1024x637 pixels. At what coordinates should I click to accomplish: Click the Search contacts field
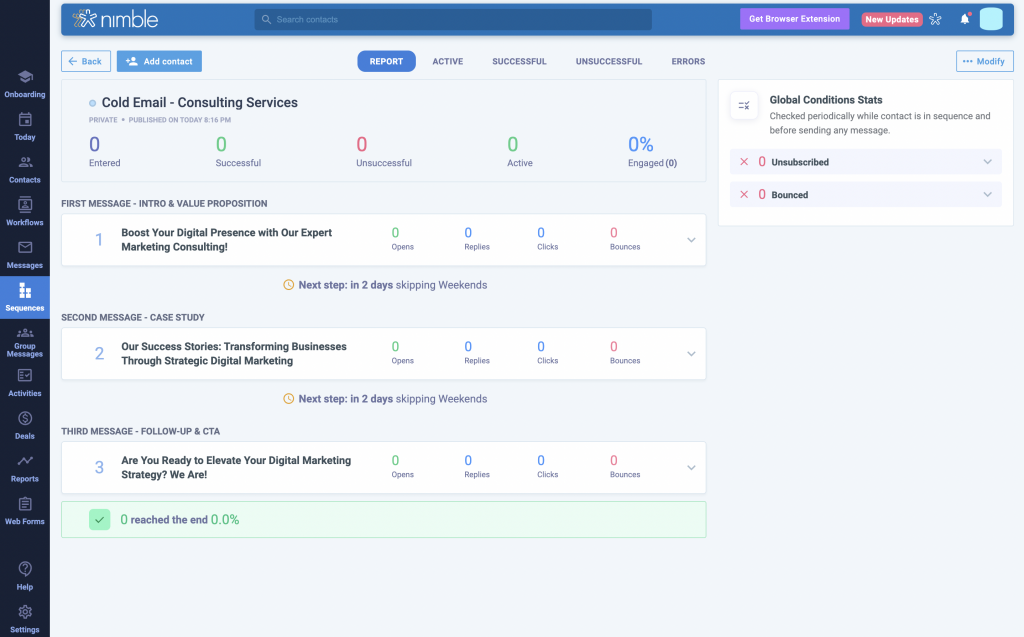click(453, 19)
